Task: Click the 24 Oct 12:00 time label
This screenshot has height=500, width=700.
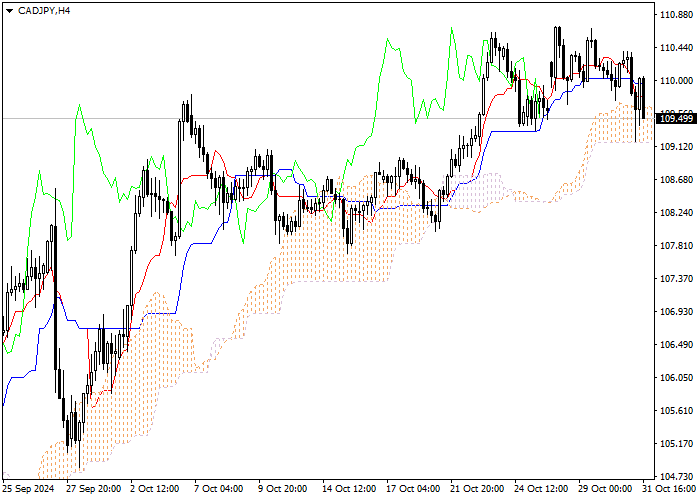Action: pyautogui.click(x=542, y=489)
